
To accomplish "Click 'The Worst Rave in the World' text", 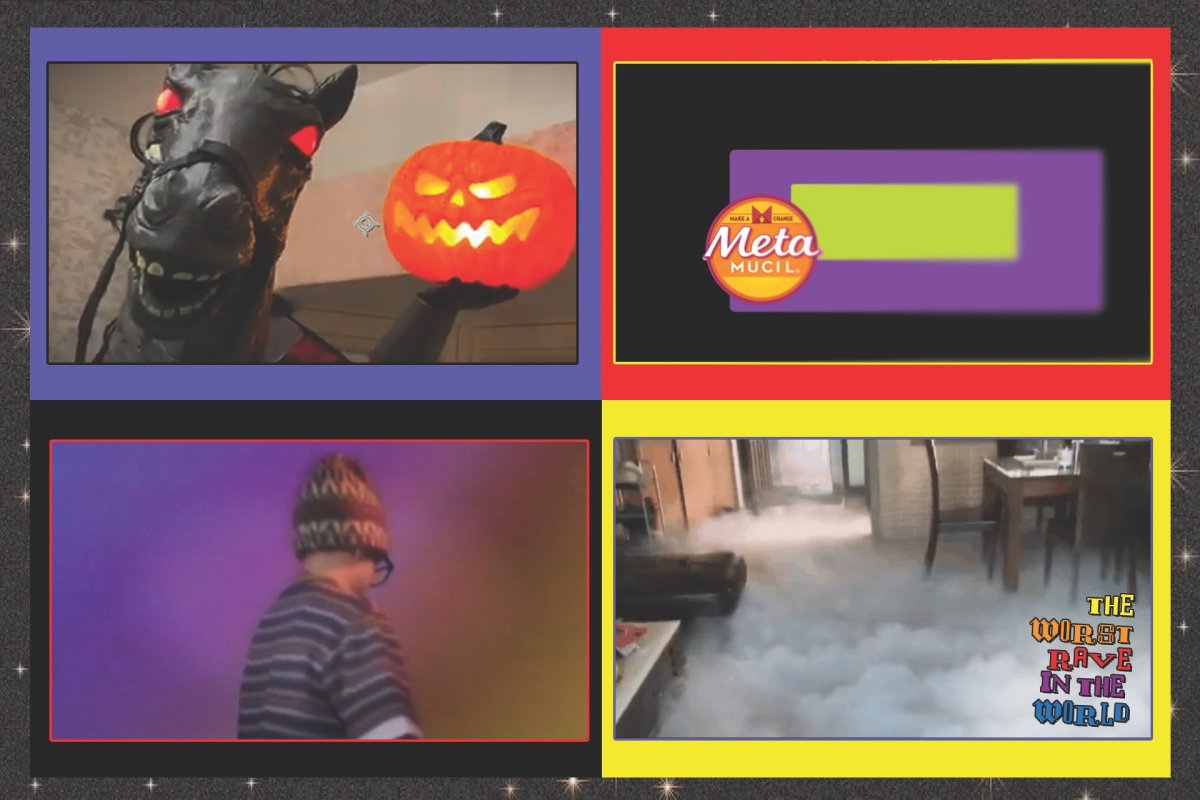I will (x=1083, y=660).
